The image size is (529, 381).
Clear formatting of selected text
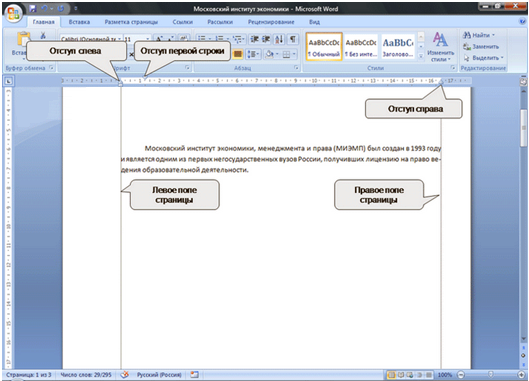tap(184, 39)
